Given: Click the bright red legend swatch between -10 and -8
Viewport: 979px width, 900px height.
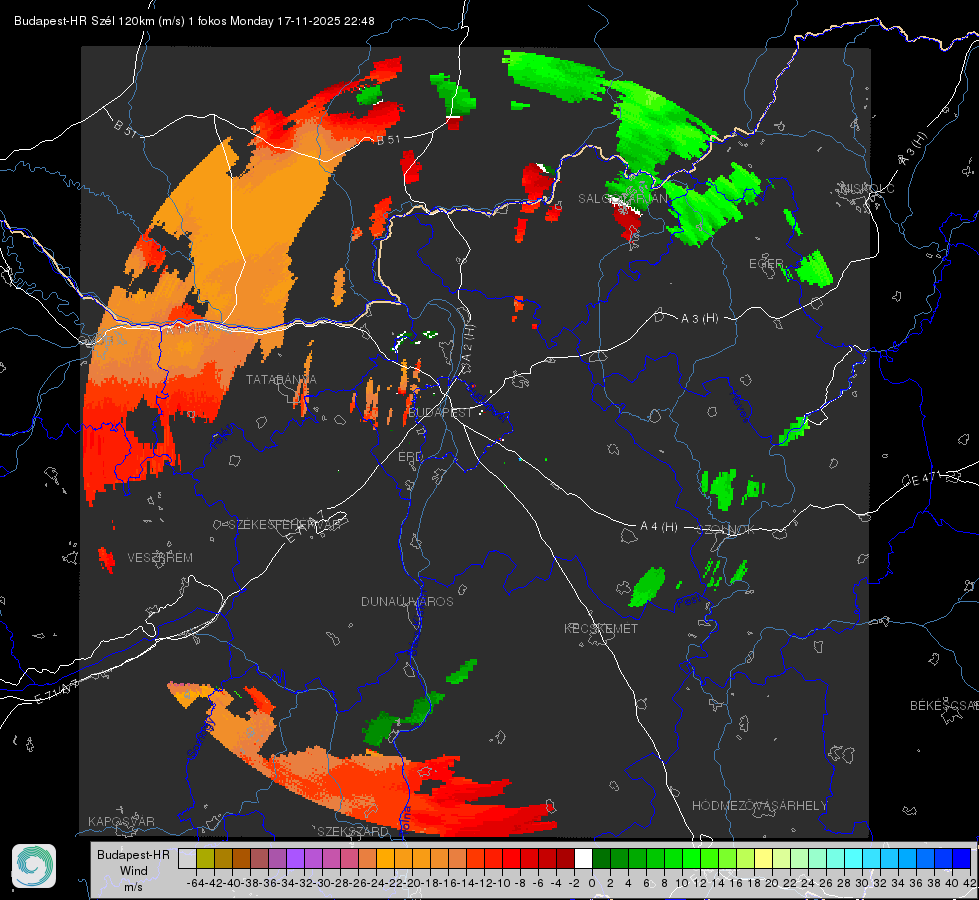Looking at the screenshot, I should pyautogui.click(x=511, y=858).
